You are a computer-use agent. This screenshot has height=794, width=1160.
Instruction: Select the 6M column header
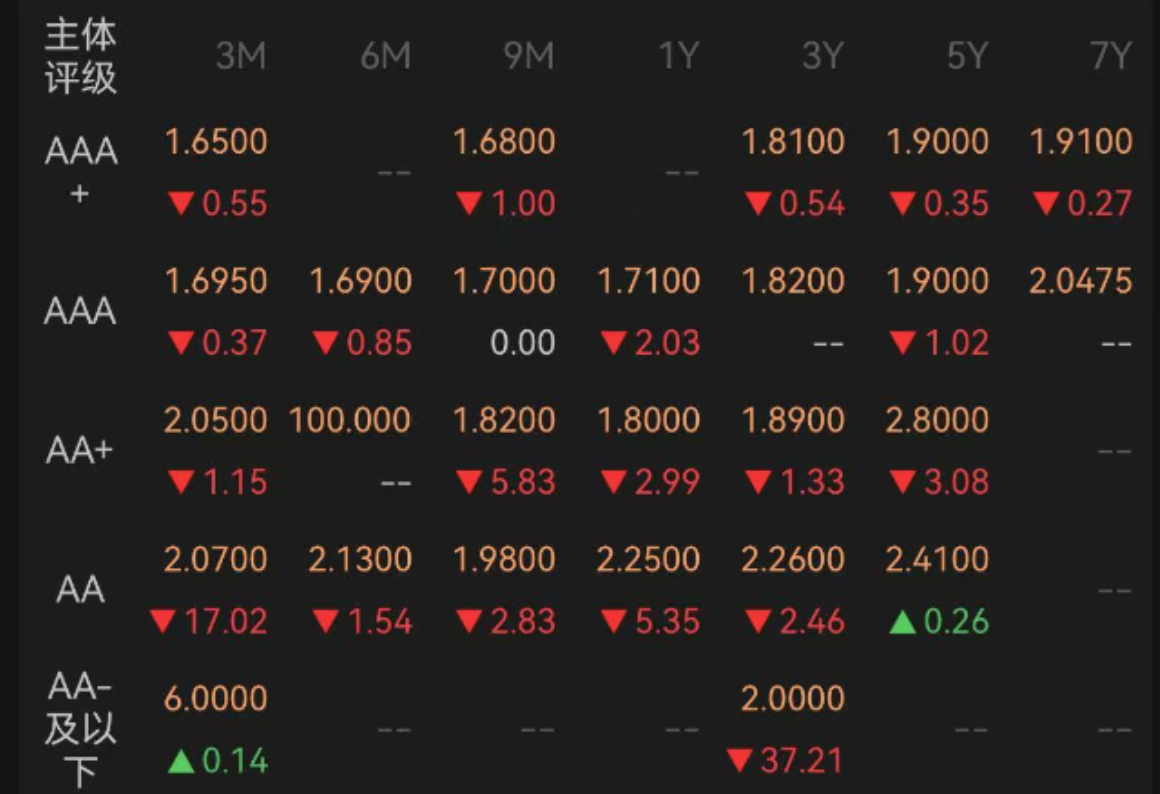click(385, 55)
